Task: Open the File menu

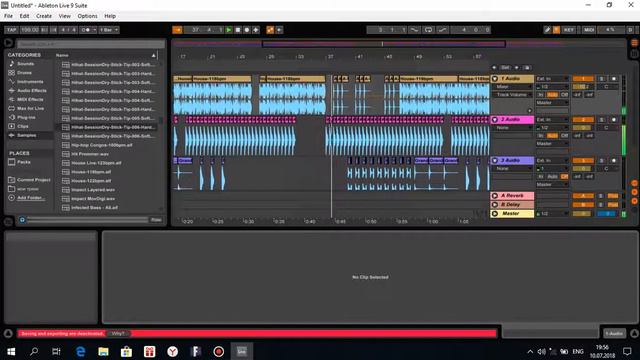Action: tap(9, 16)
